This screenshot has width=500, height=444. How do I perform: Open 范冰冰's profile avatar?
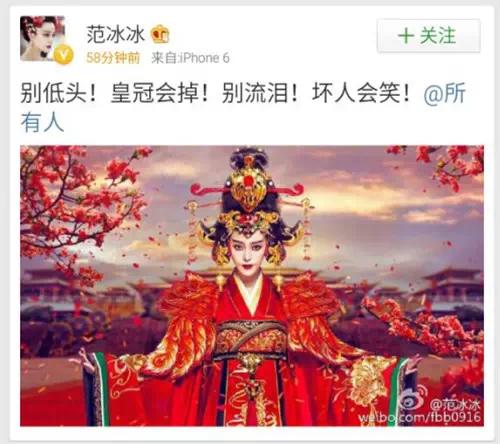[x=42, y=39]
